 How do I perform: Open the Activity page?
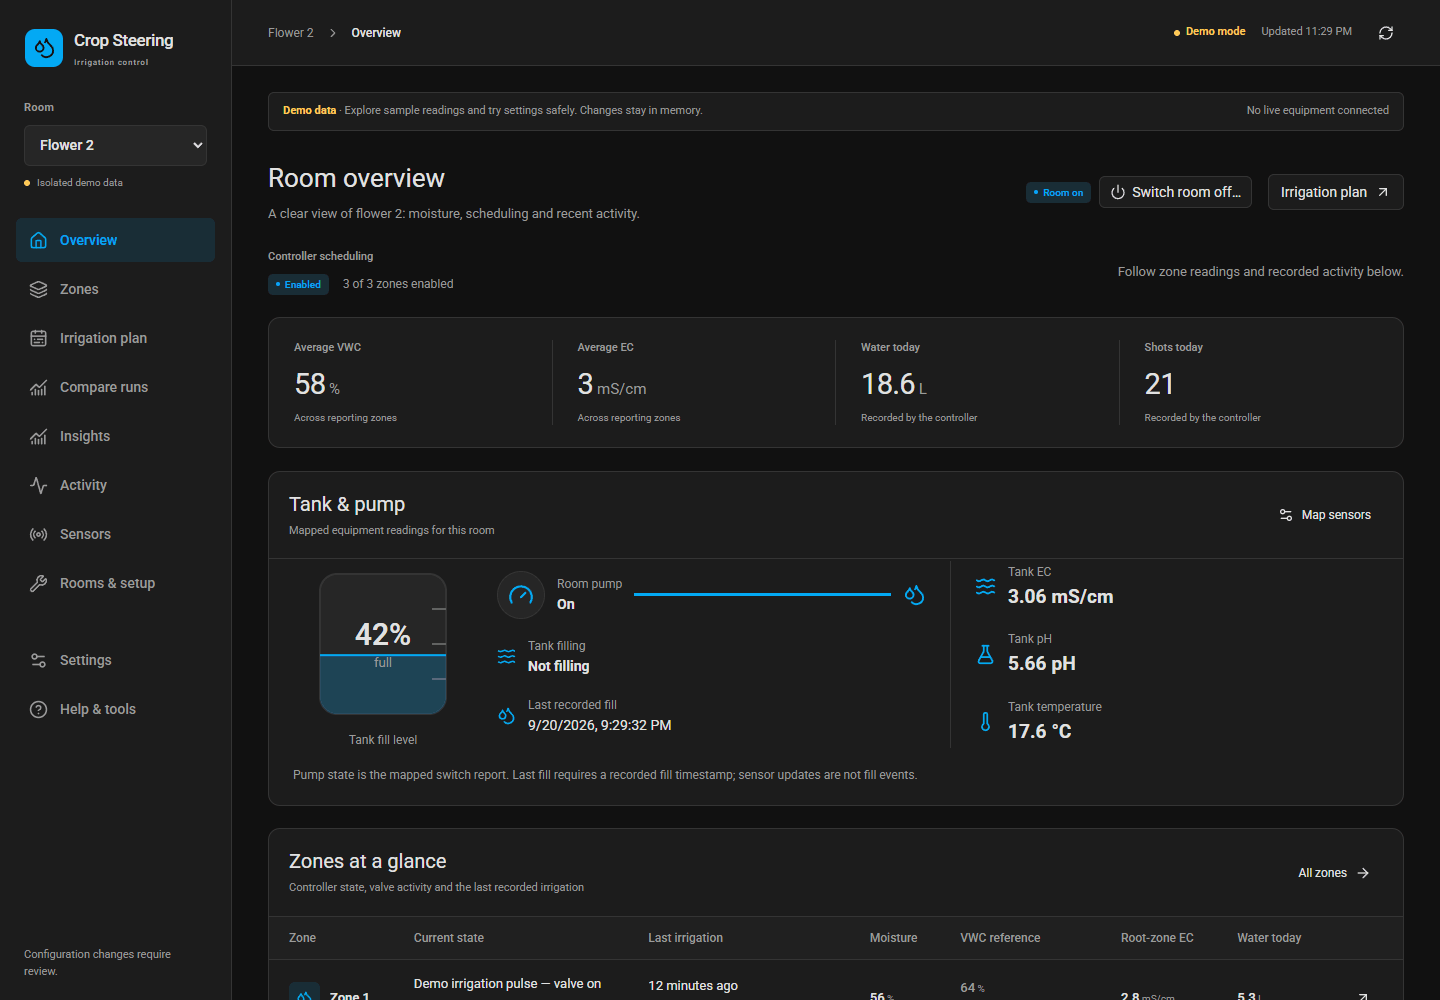115,485
